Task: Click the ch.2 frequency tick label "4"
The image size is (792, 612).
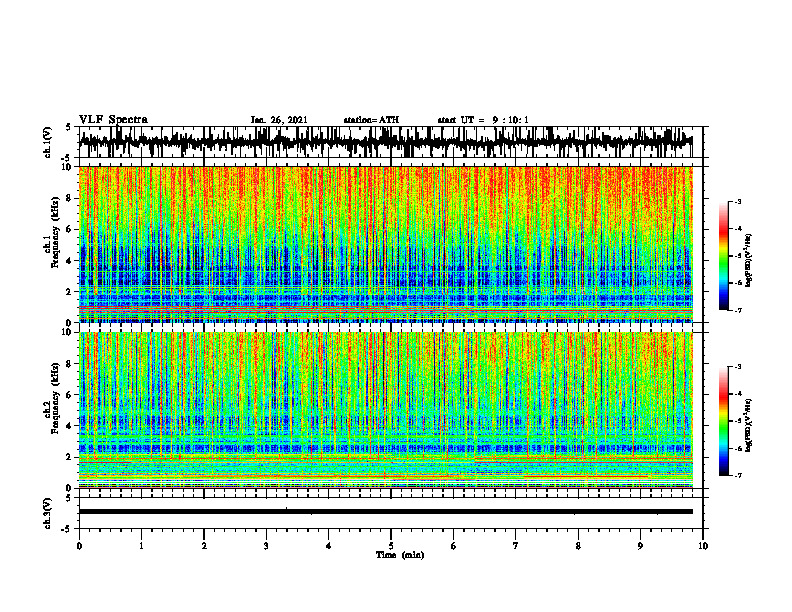Action: point(71,426)
